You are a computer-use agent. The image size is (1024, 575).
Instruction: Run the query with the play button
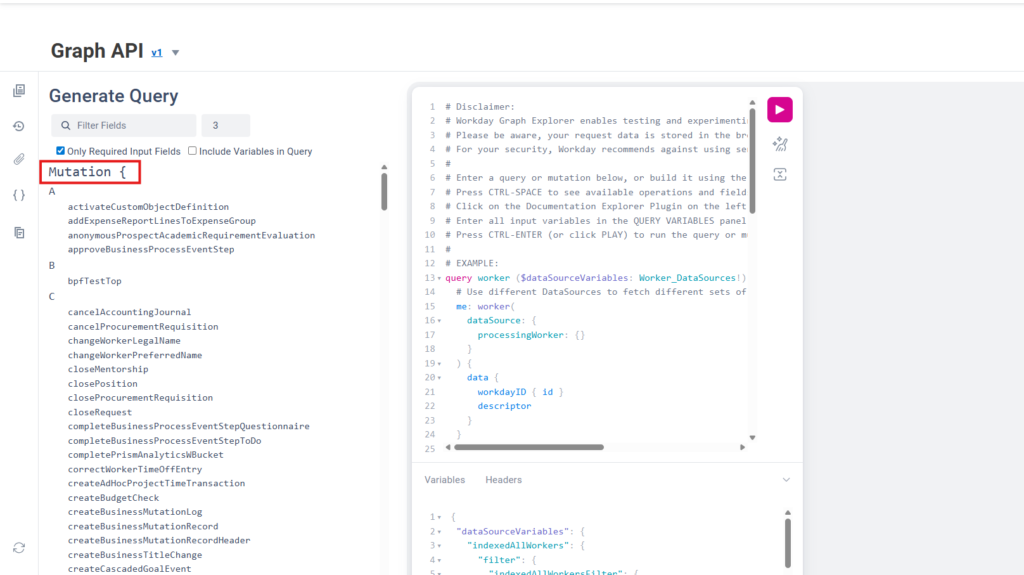(x=780, y=110)
